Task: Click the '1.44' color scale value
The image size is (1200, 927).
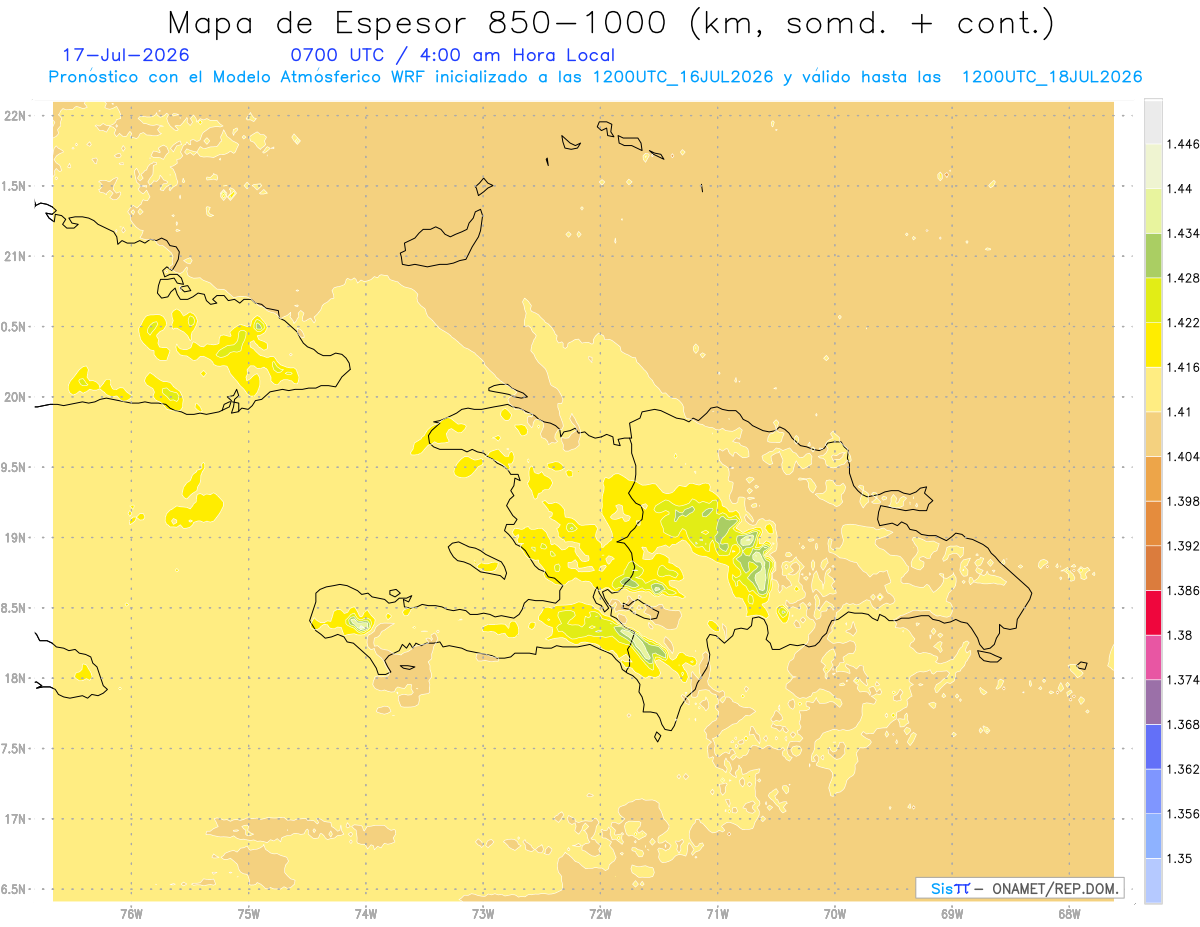Action: tap(1180, 189)
